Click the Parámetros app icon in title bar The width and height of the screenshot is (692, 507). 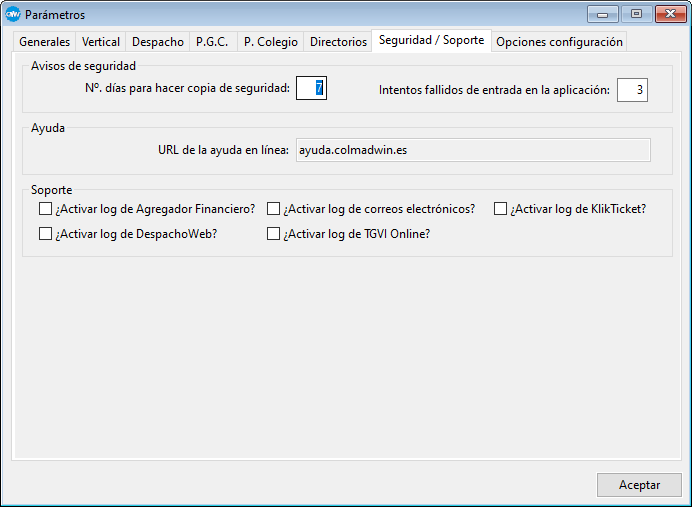13,15
